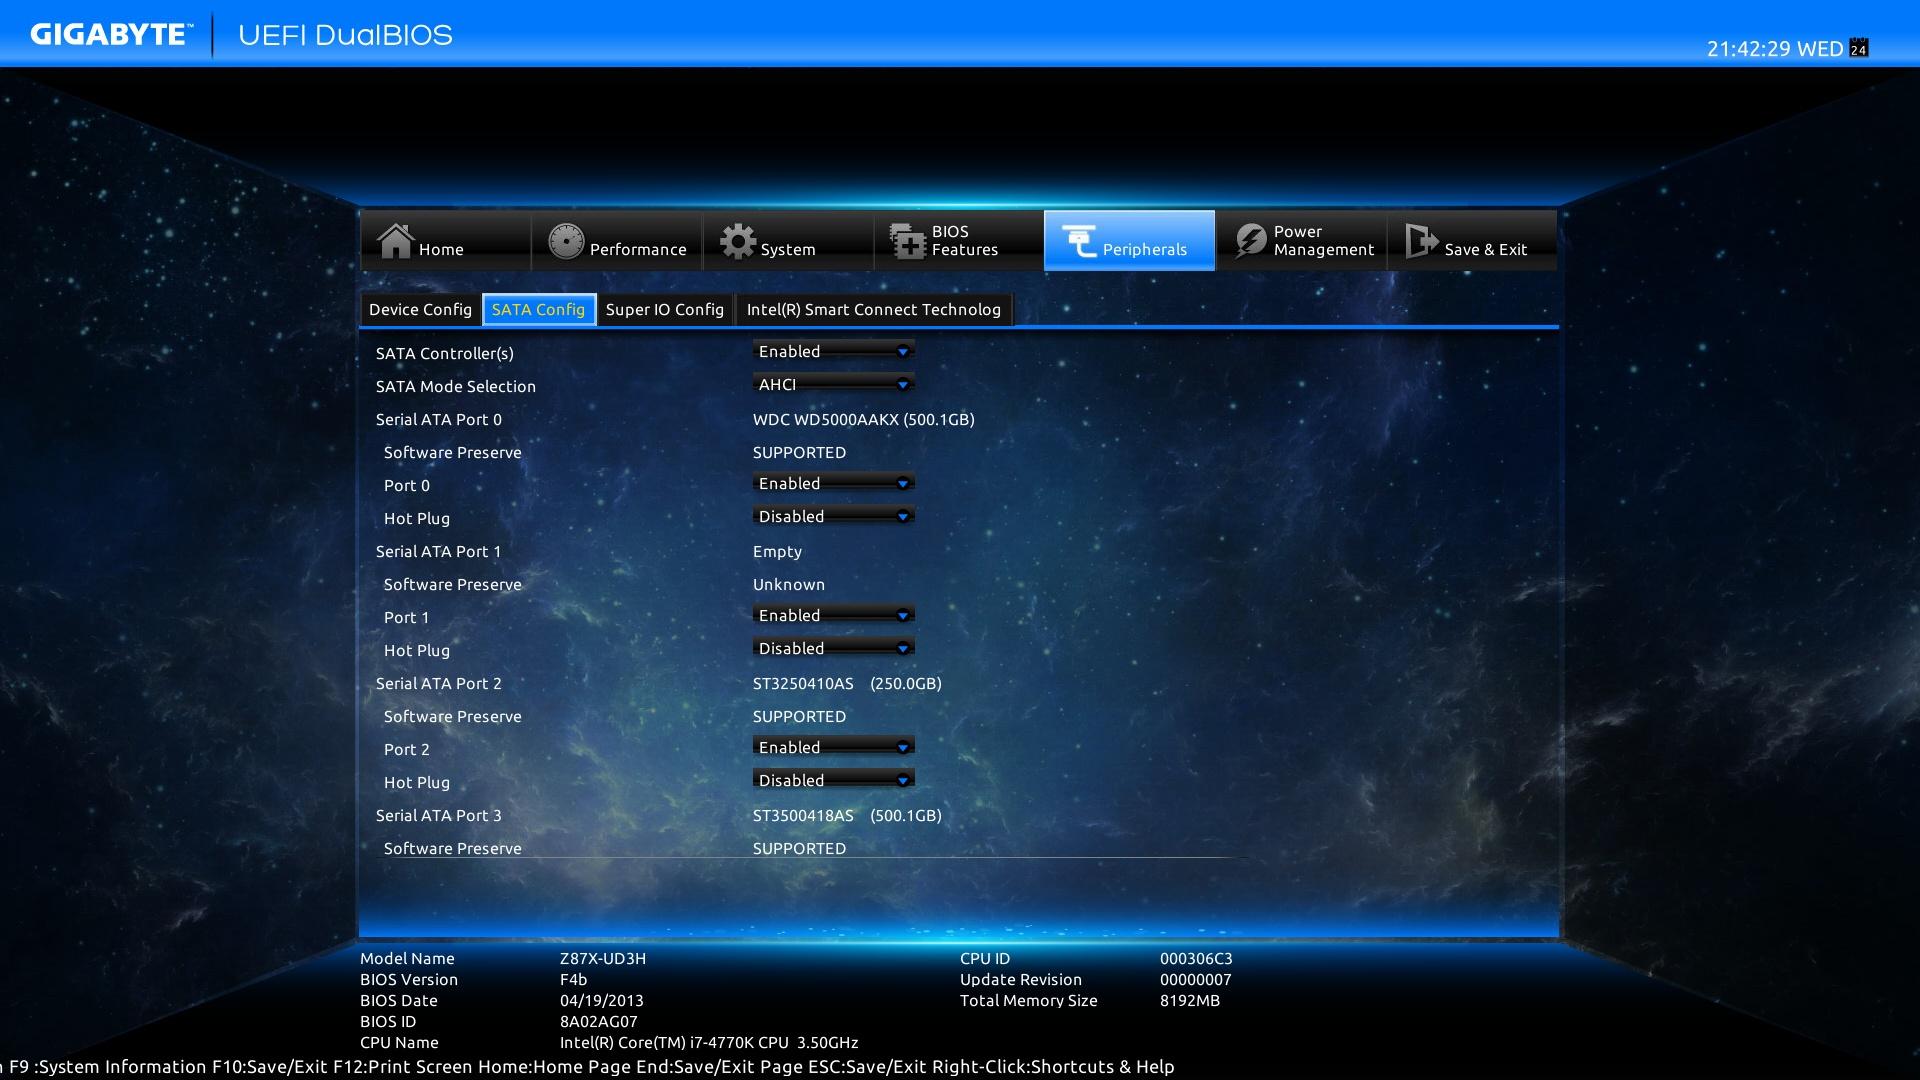Click the Z87X-UD3H model name value
The image size is (1920, 1080).
tap(603, 959)
